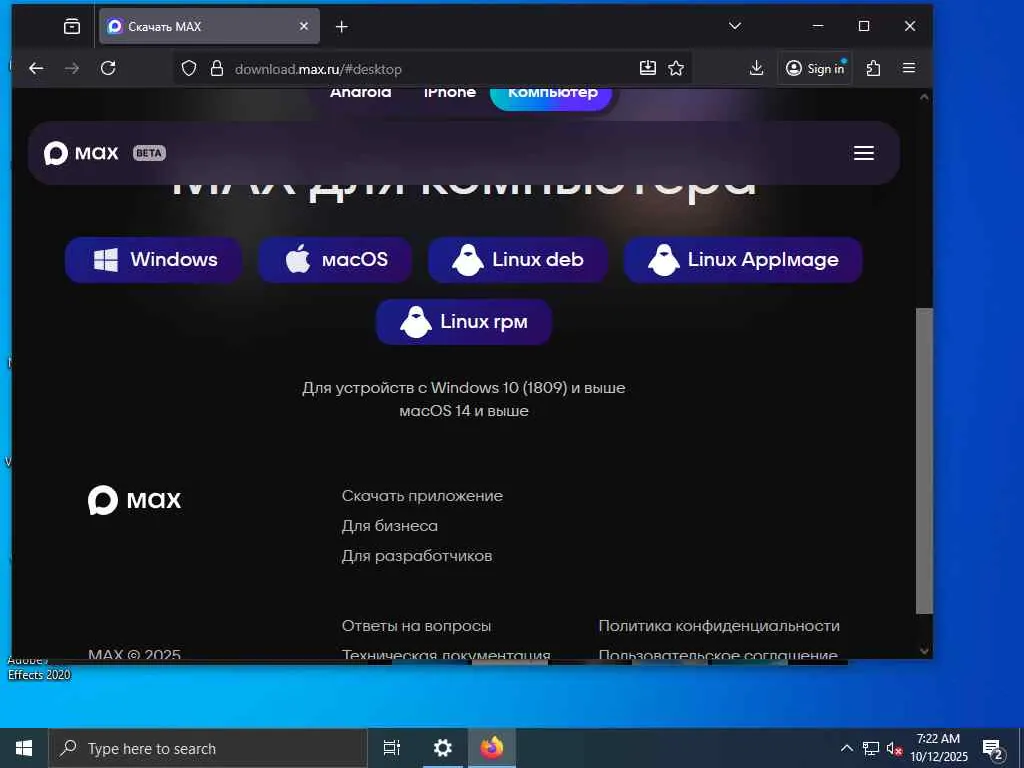Viewport: 1024px width, 768px height.
Task: Select the Скачать MAX browser tab
Action: (x=209, y=26)
